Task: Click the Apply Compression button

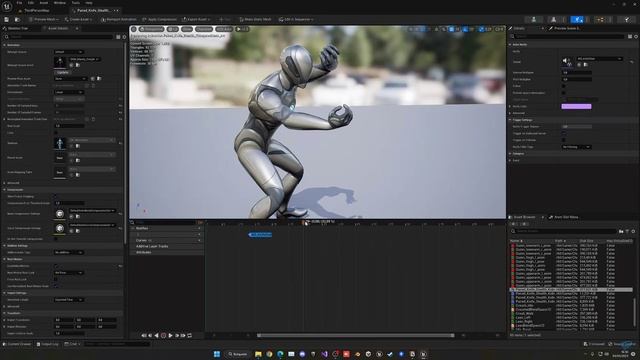Action: pyautogui.click(x=159, y=19)
